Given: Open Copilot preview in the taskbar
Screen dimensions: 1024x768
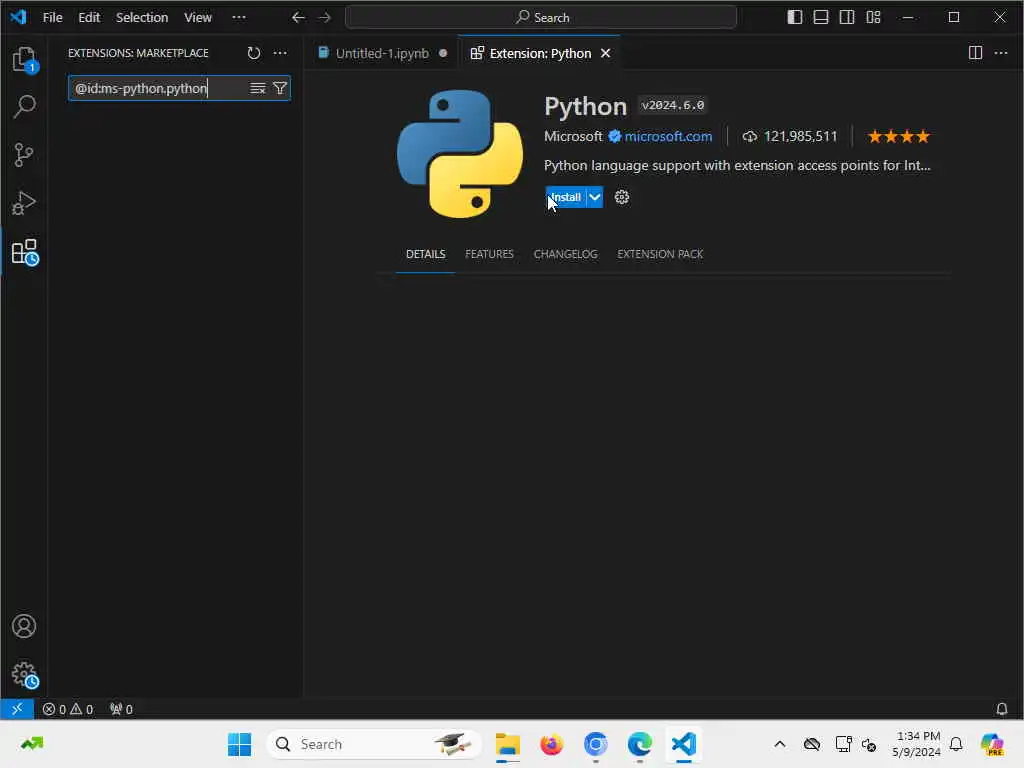Looking at the screenshot, I should click(993, 744).
